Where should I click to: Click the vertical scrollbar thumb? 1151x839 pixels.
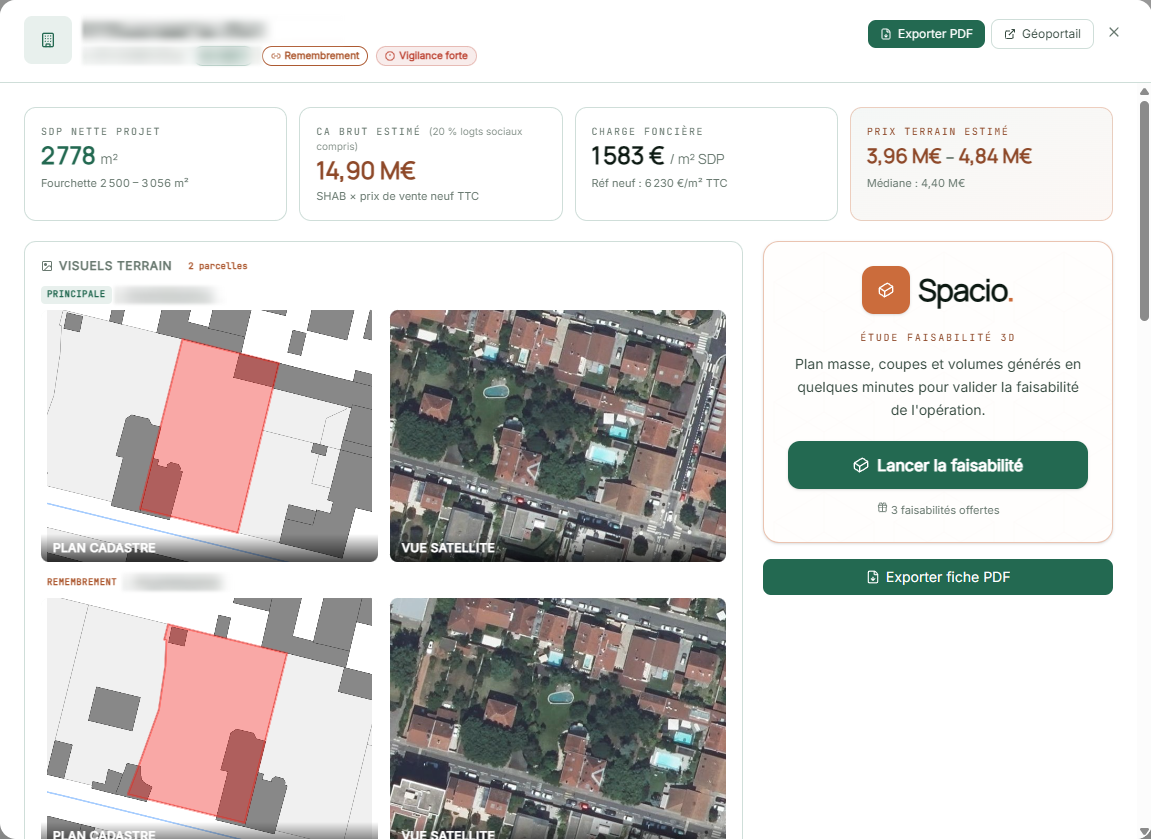[1144, 210]
